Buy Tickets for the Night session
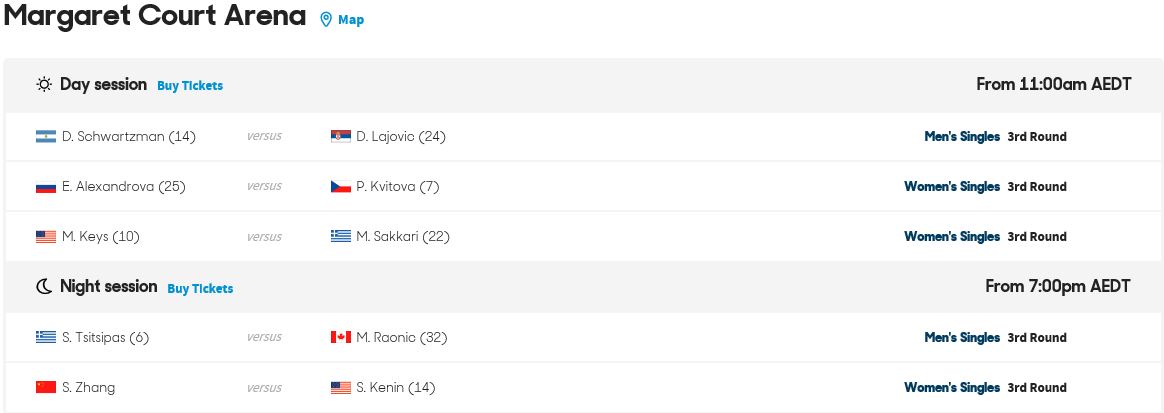 click(x=200, y=288)
